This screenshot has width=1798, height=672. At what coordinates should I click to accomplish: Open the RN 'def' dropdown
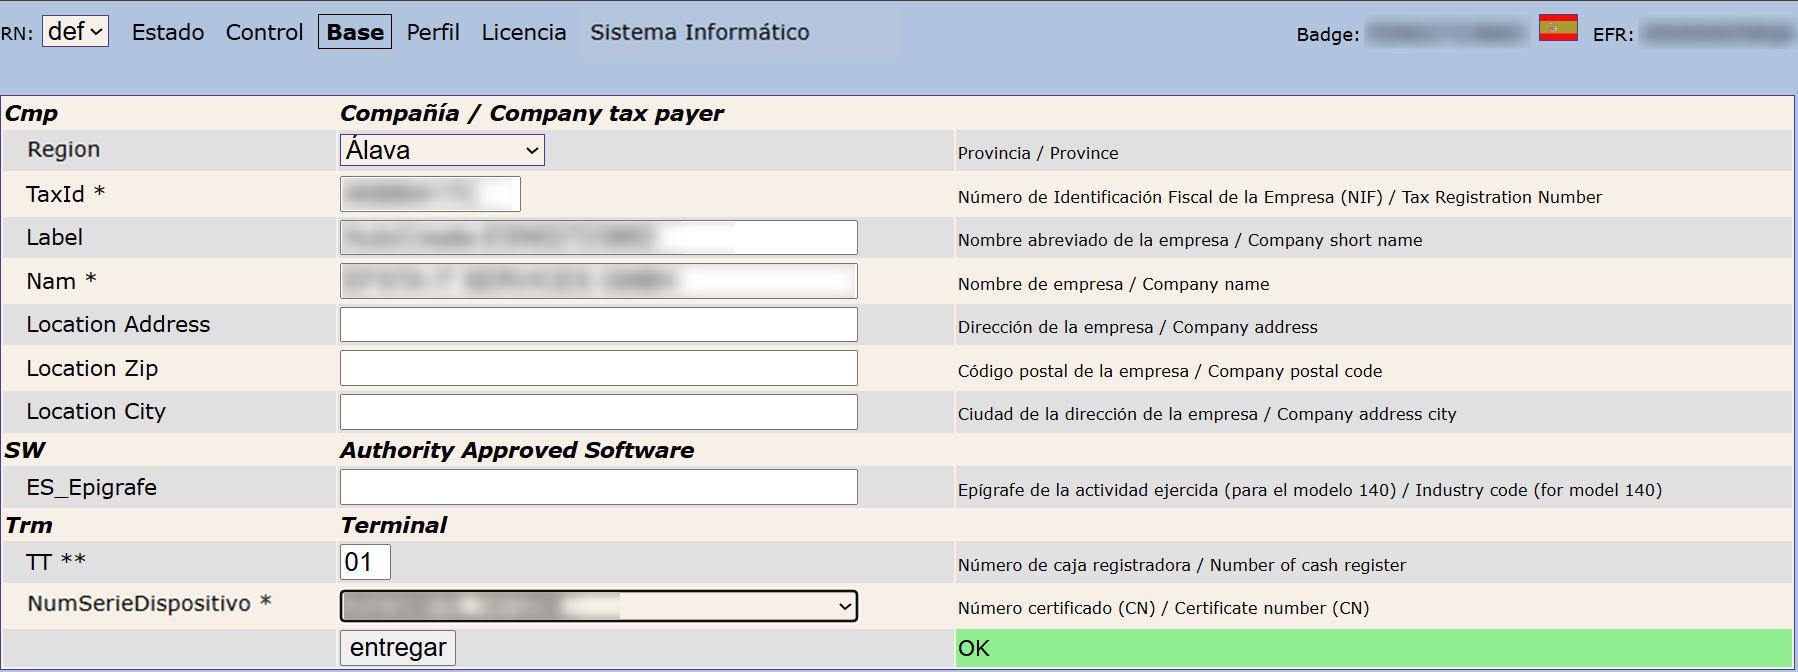[x=75, y=32]
